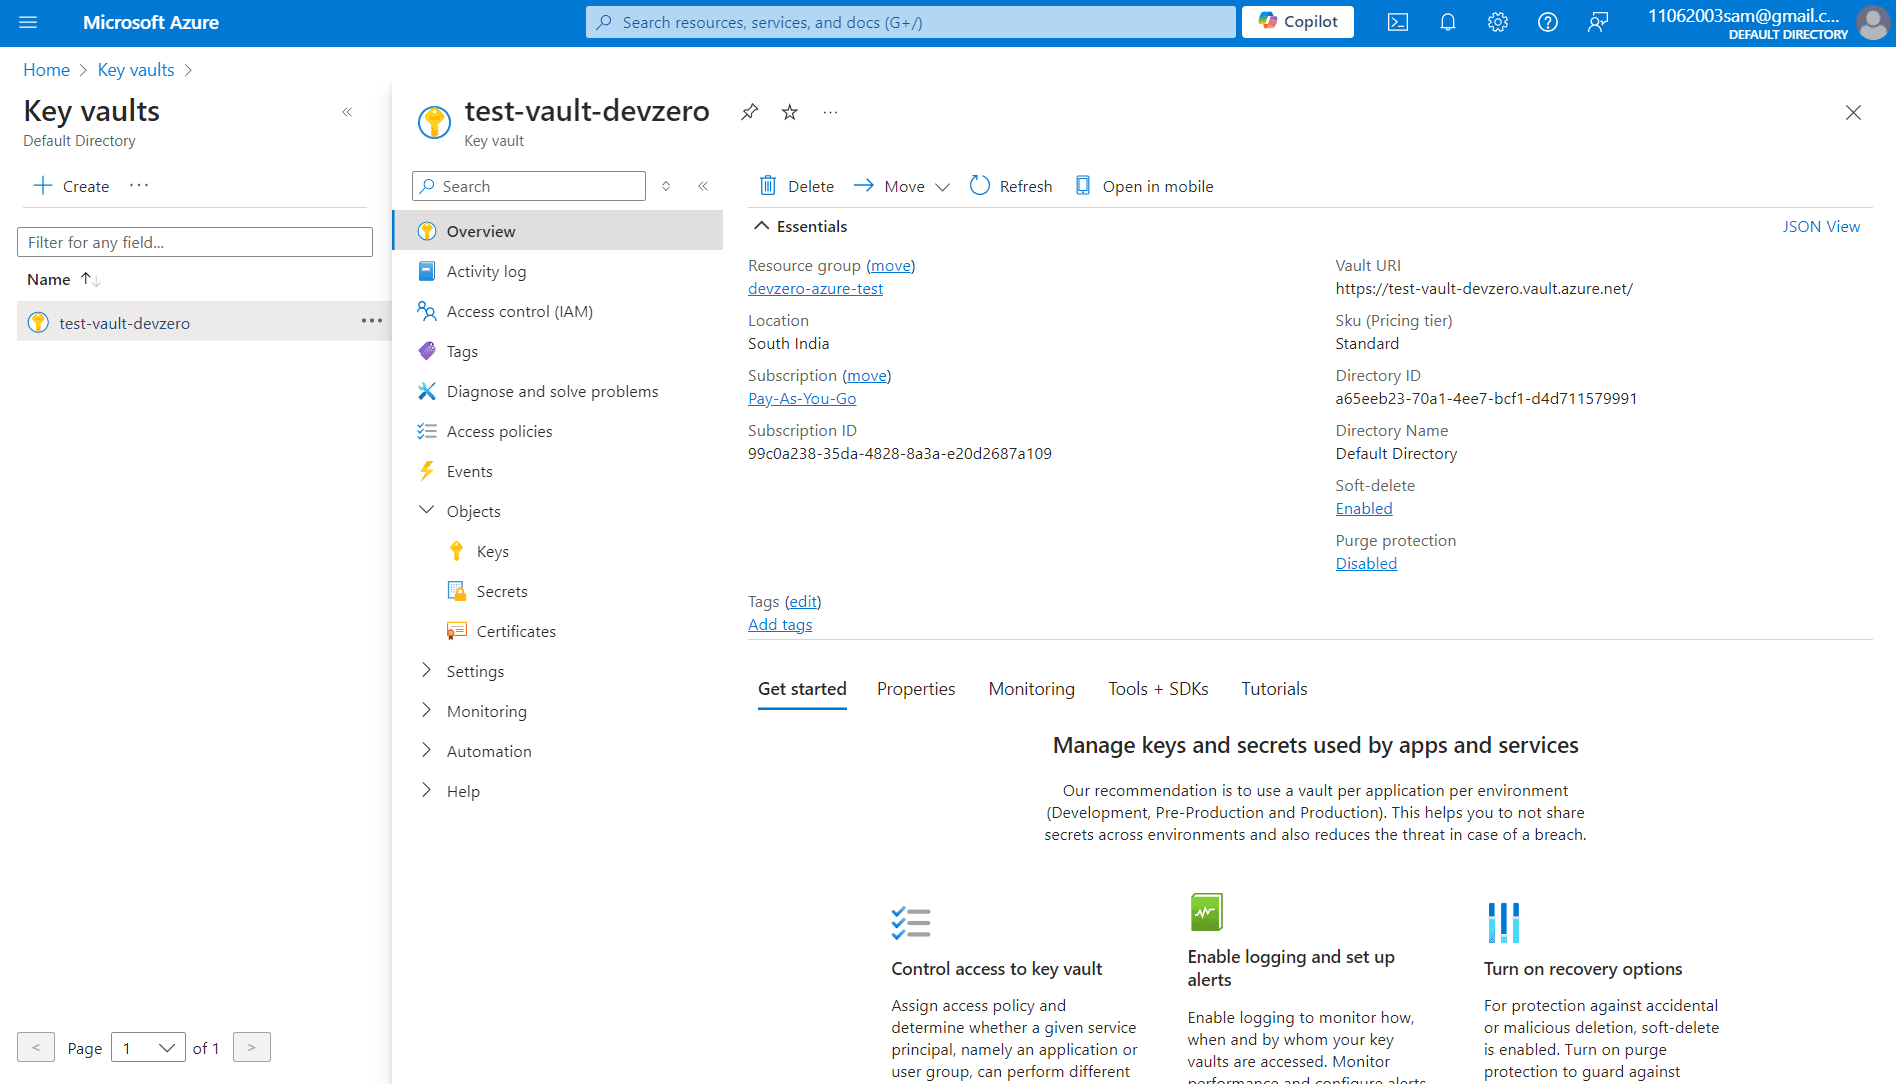The height and width of the screenshot is (1084, 1896).
Task: Go to Key vaults breadcrumb
Action: (x=136, y=70)
